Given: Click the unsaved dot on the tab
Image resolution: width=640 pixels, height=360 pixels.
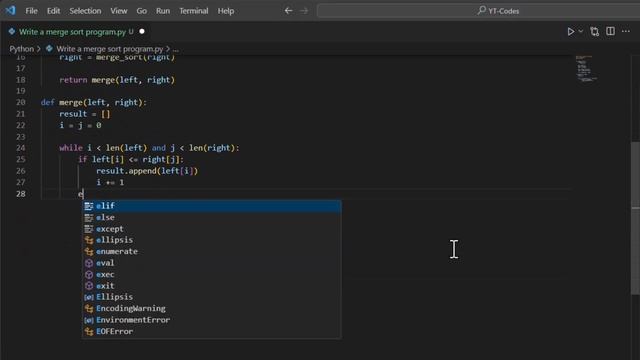Looking at the screenshot, I should pos(142,31).
